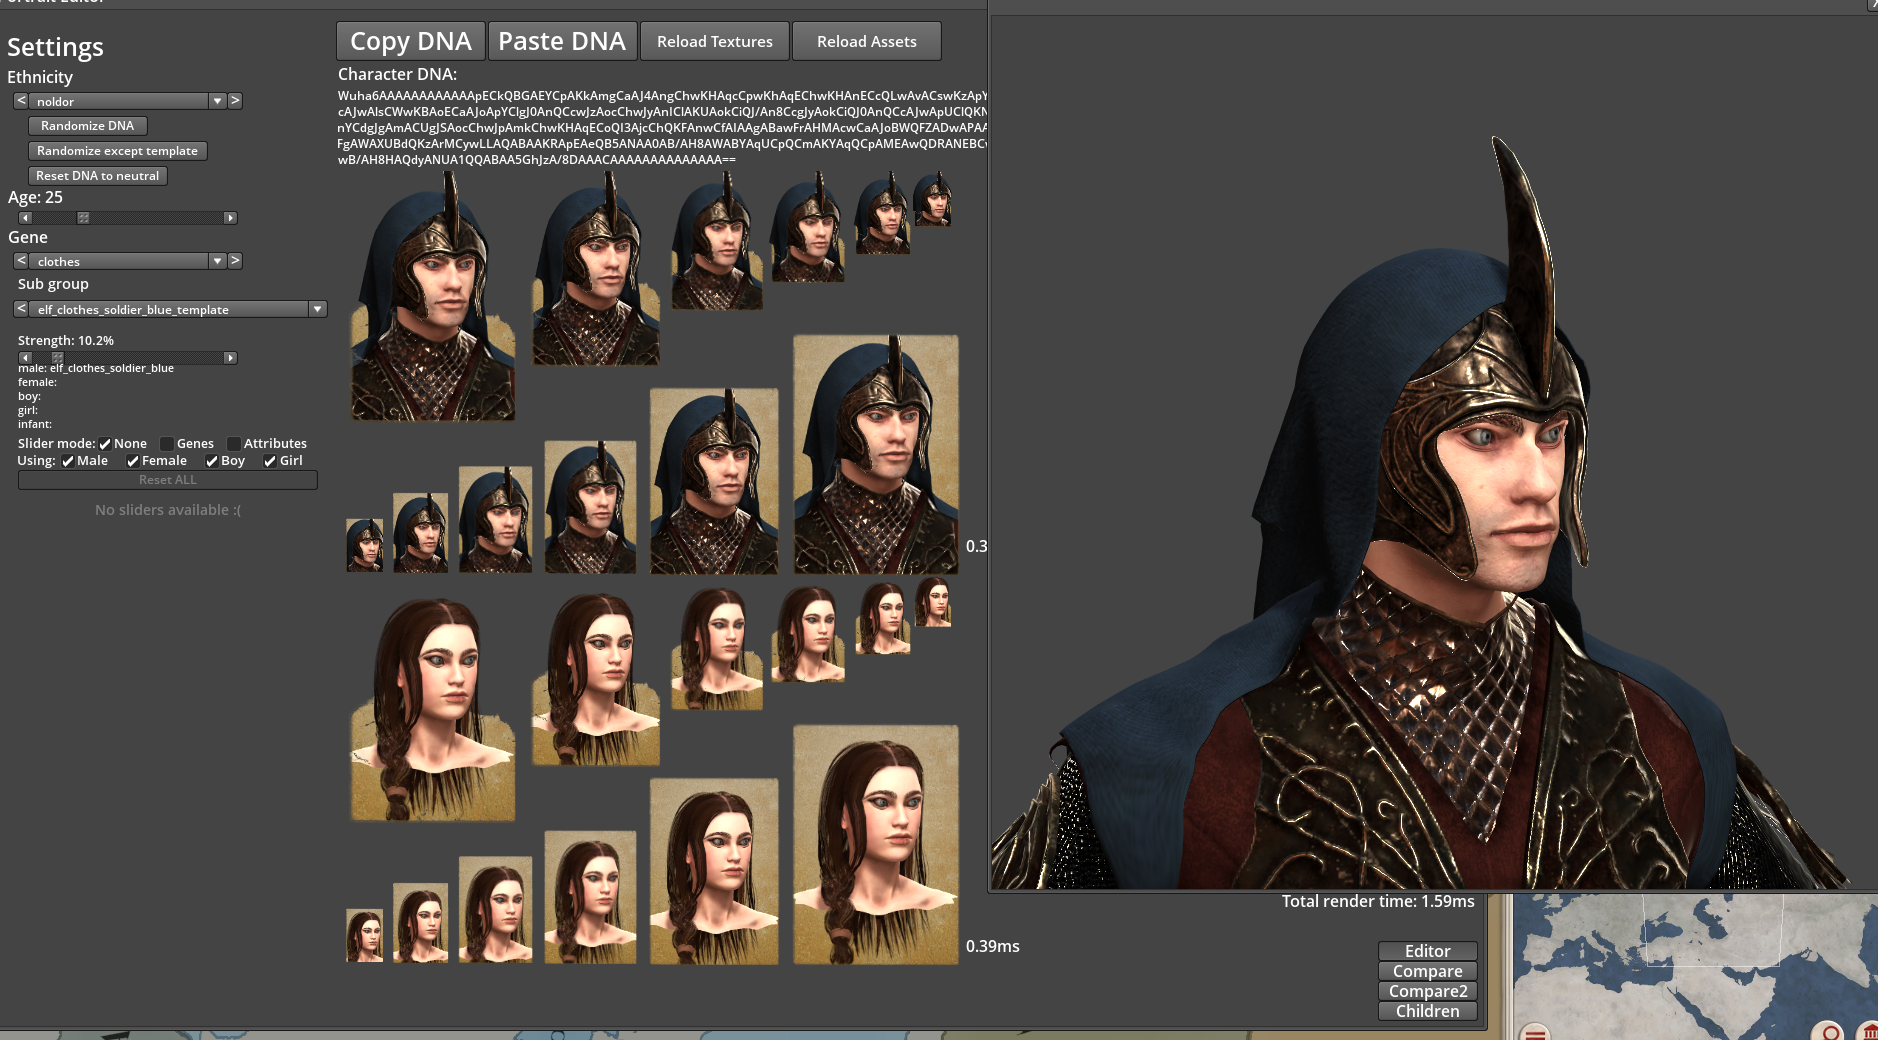The height and width of the screenshot is (1040, 1878).
Task: Advance to next gene after clothes
Action: point(235,261)
